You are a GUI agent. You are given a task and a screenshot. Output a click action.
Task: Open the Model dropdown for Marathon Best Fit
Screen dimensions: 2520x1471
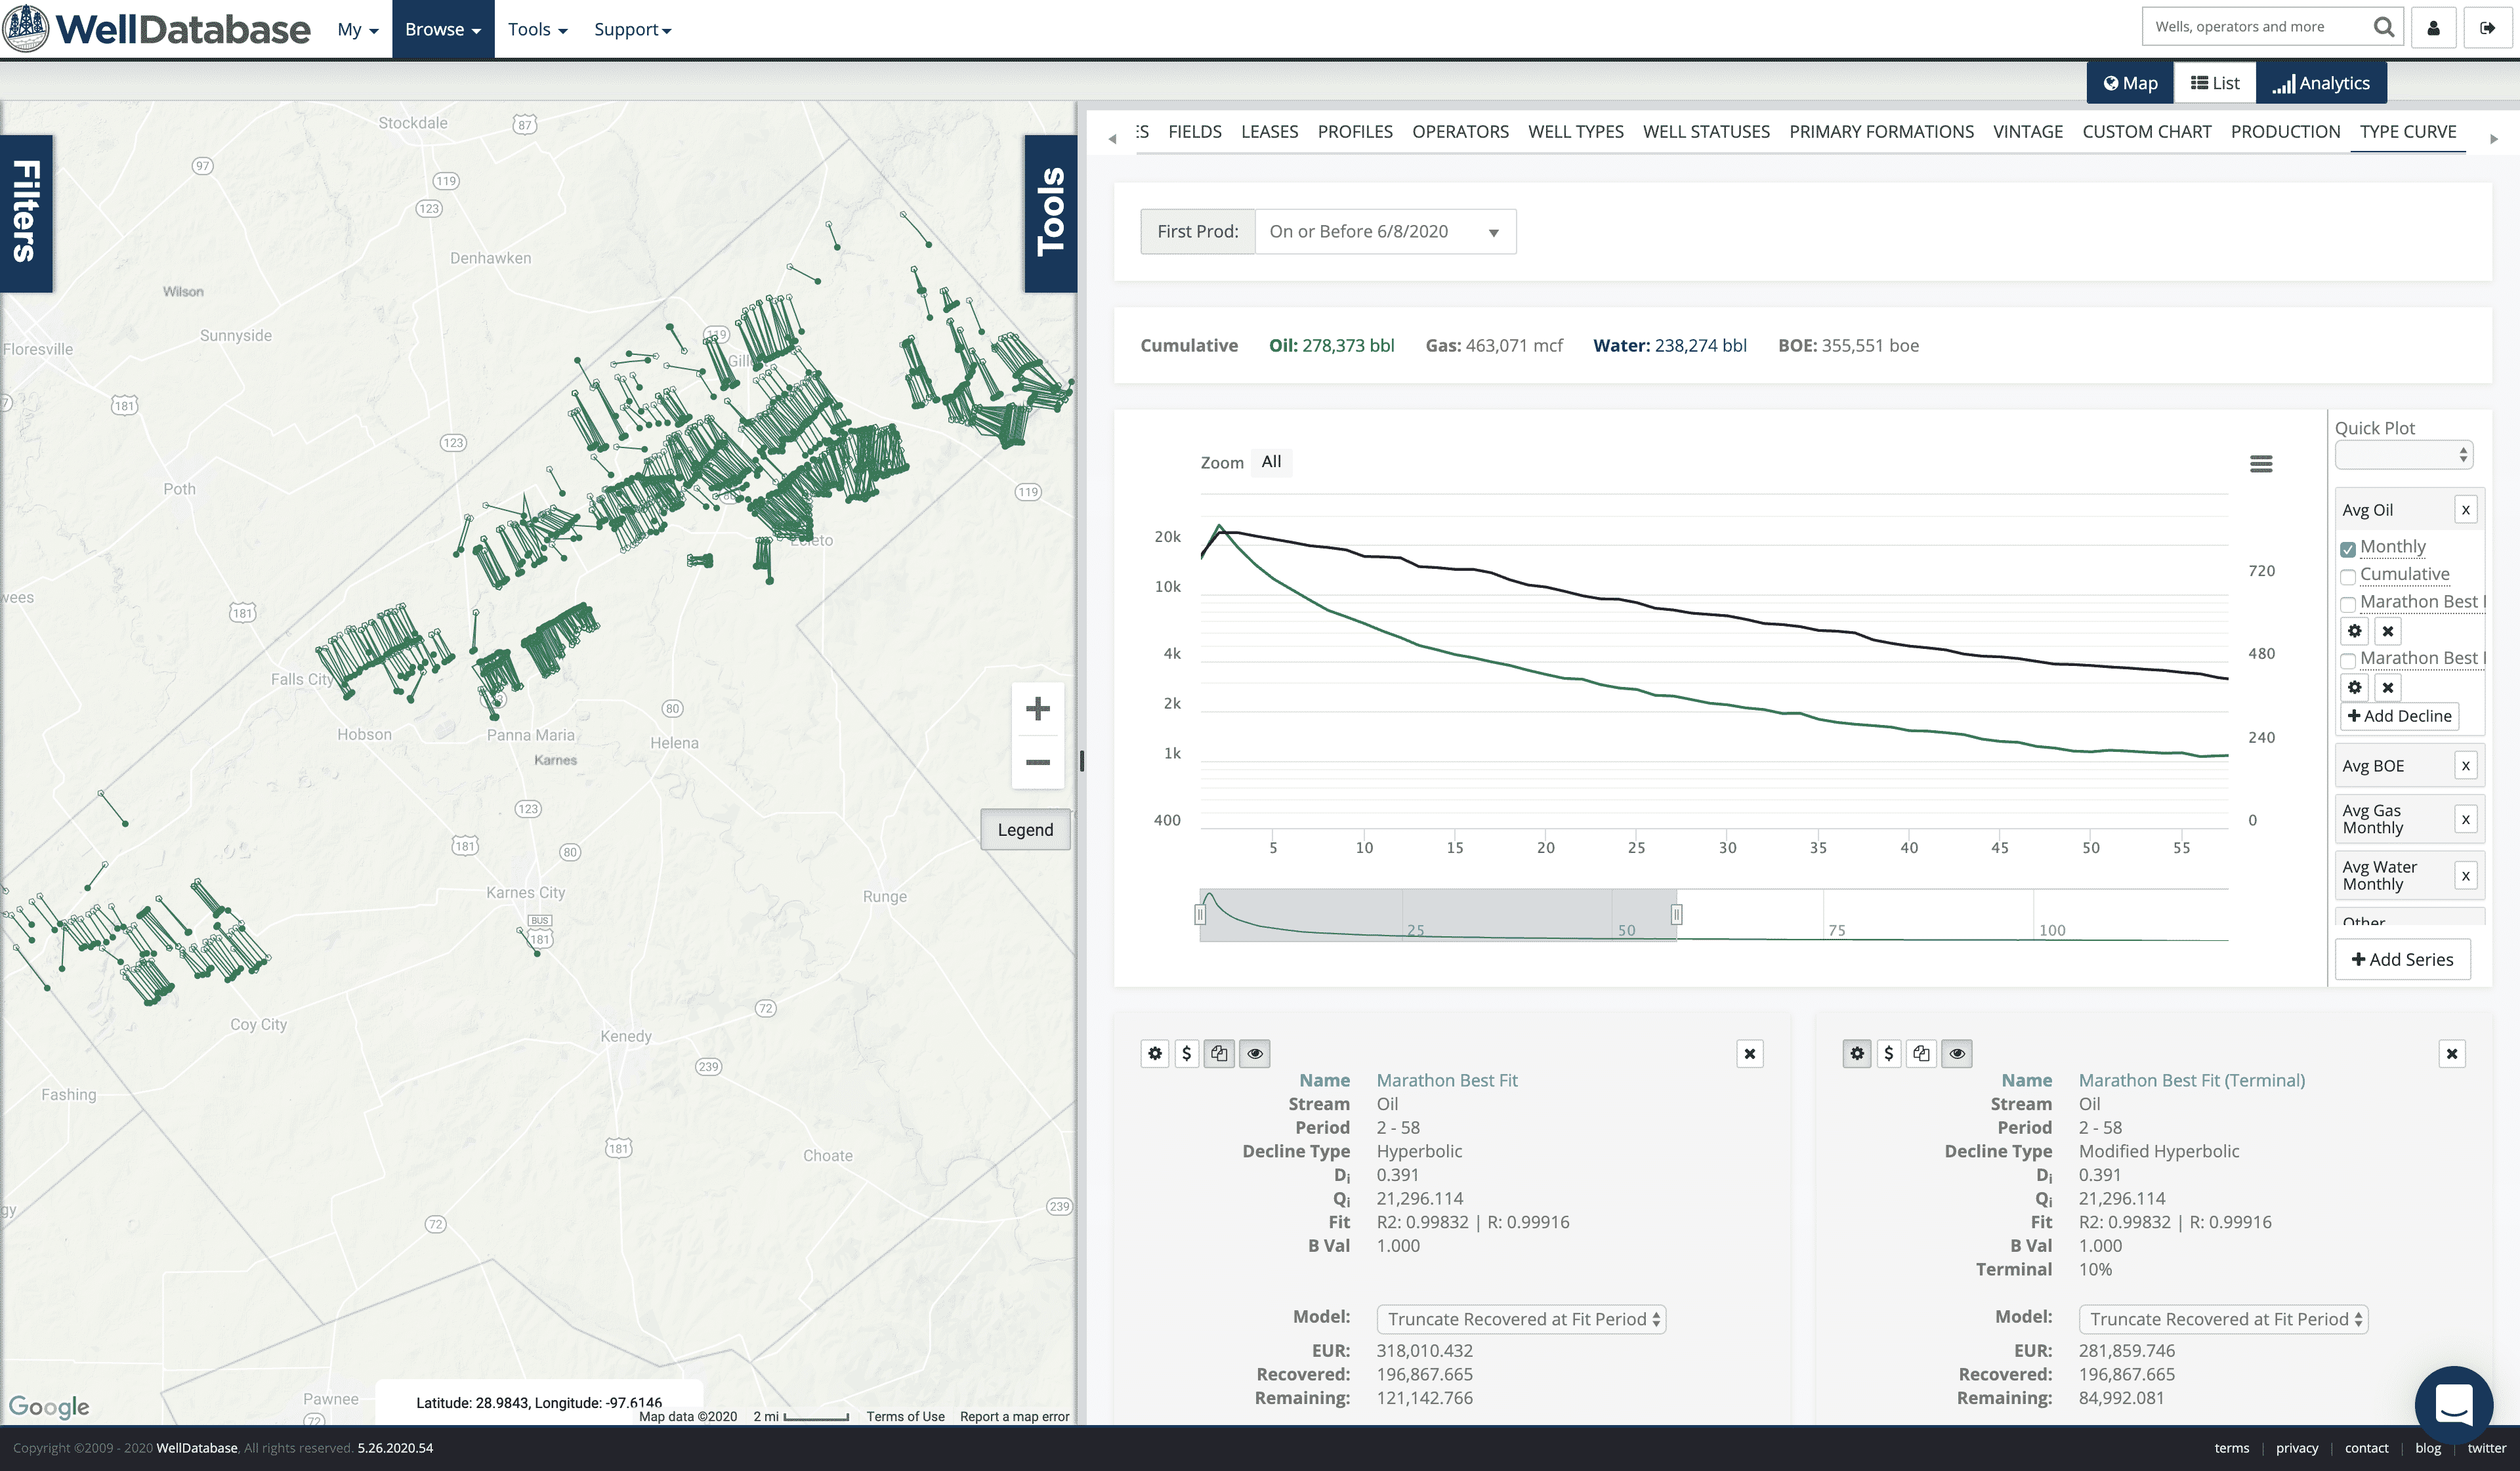click(1521, 1319)
